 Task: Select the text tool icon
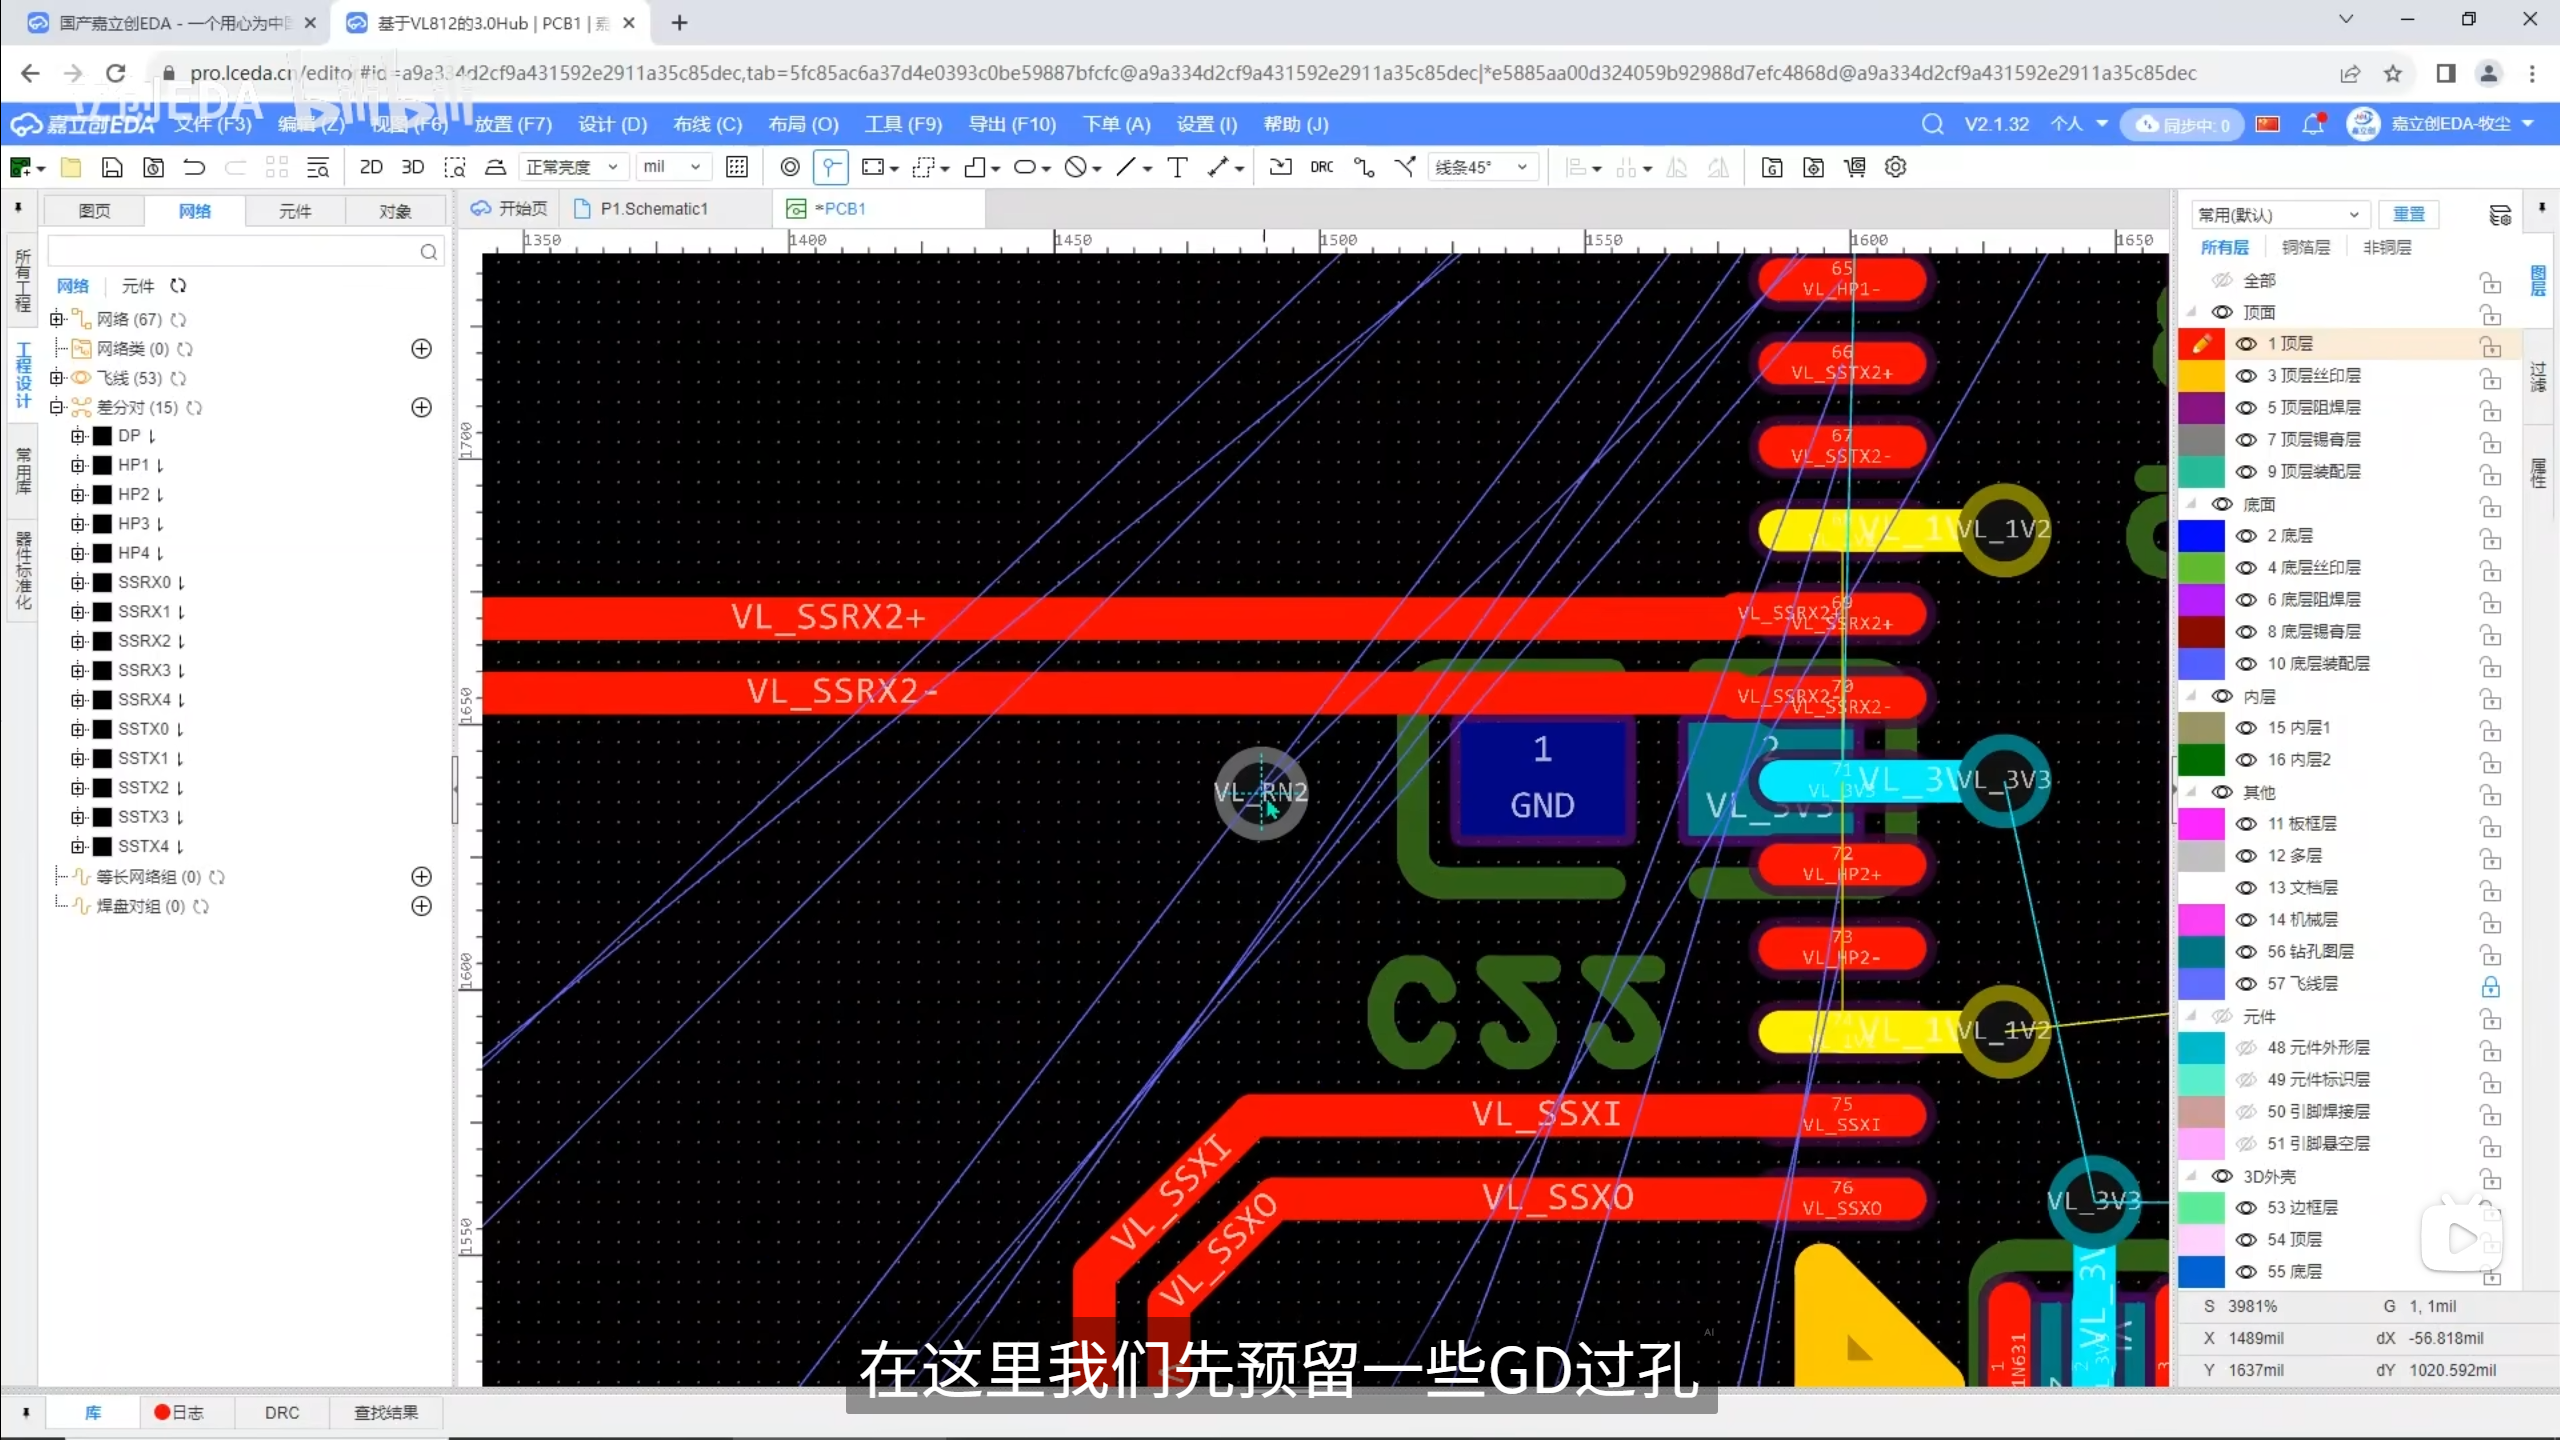click(1177, 167)
